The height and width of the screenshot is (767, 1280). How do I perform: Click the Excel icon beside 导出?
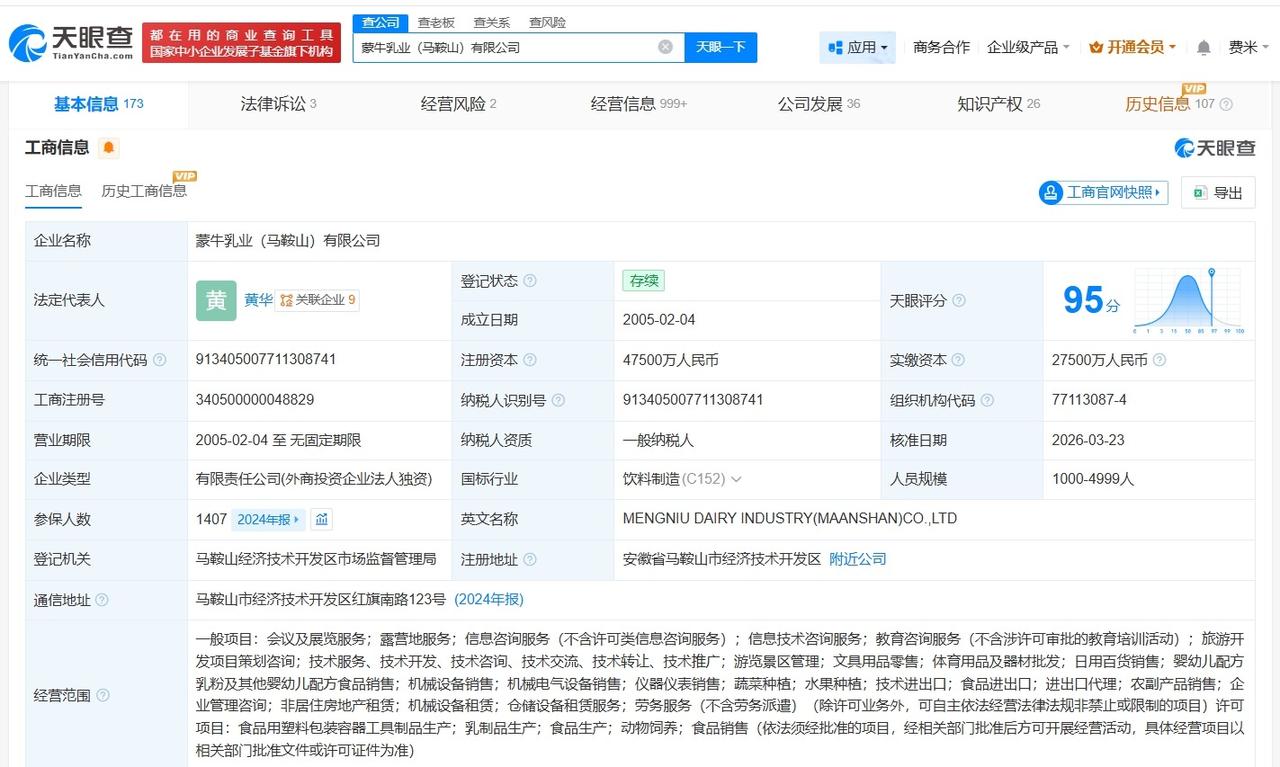tap(1198, 192)
